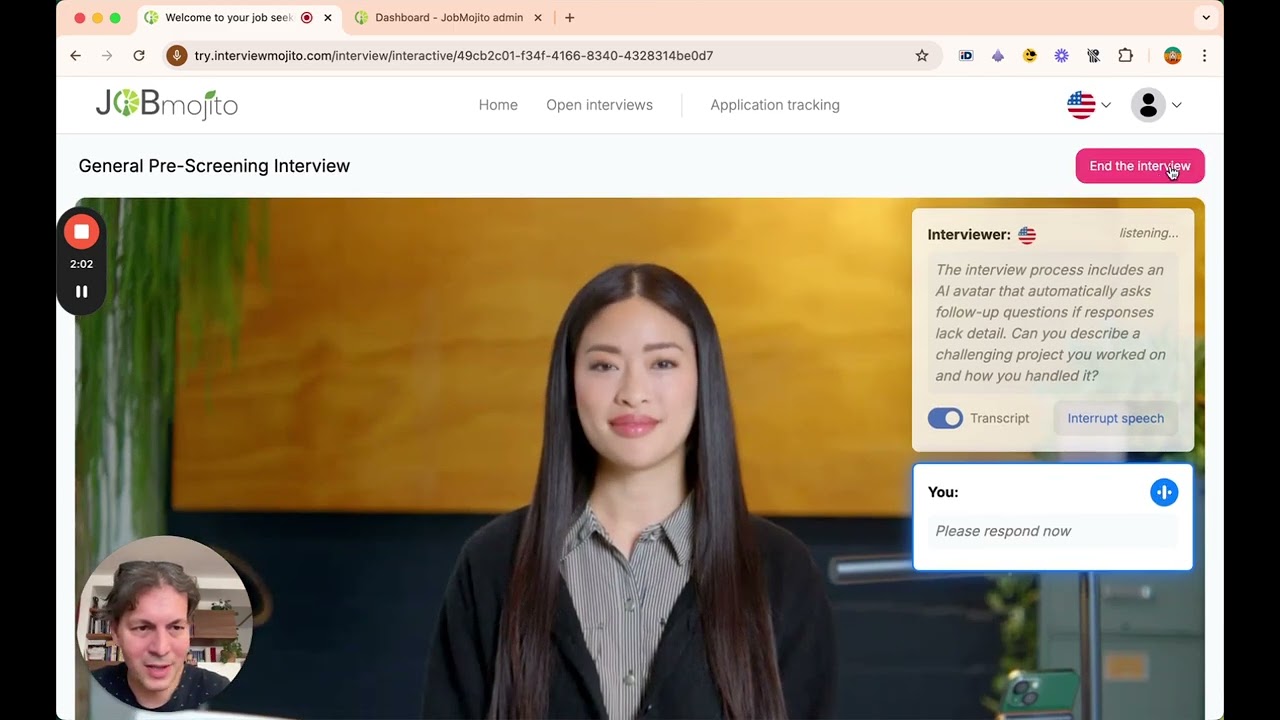This screenshot has height=720, width=1280.
Task: Click the 2:02 recording timer
Action: 82,264
